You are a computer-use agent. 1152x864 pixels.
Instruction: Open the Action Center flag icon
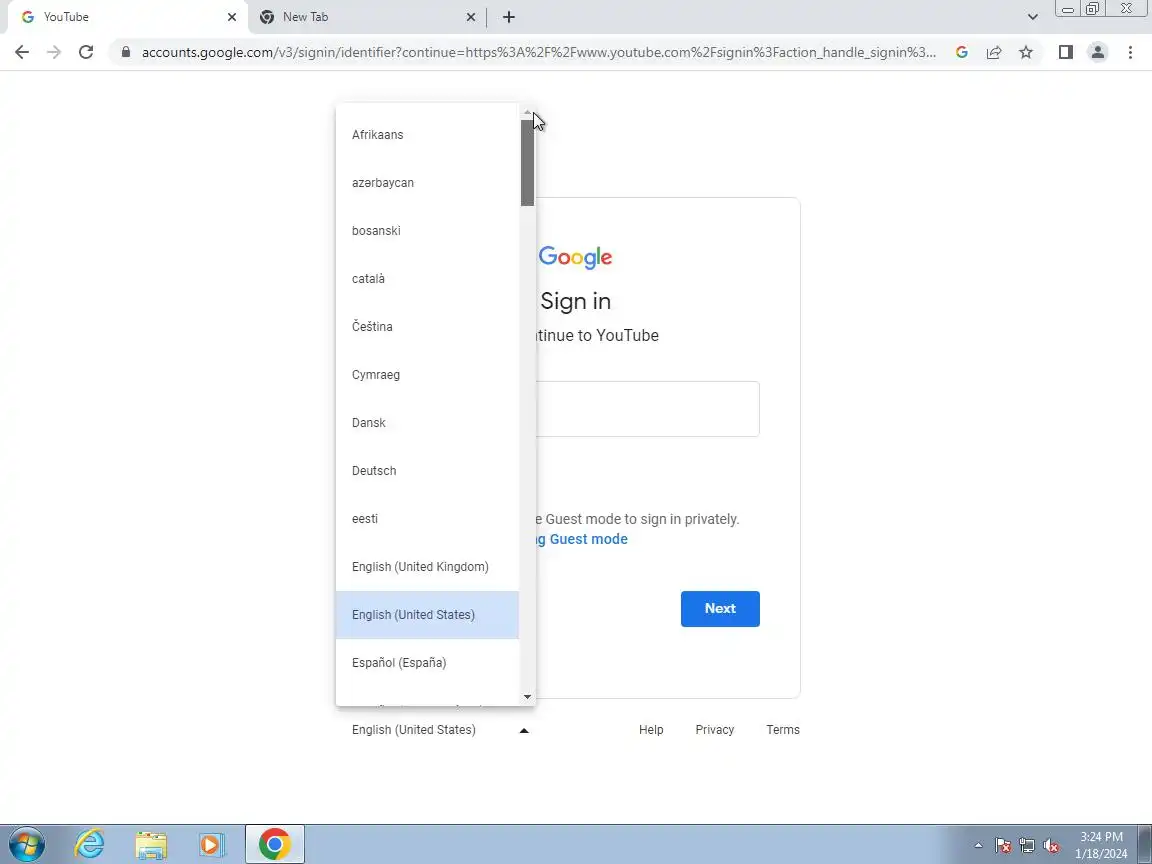[1003, 846]
